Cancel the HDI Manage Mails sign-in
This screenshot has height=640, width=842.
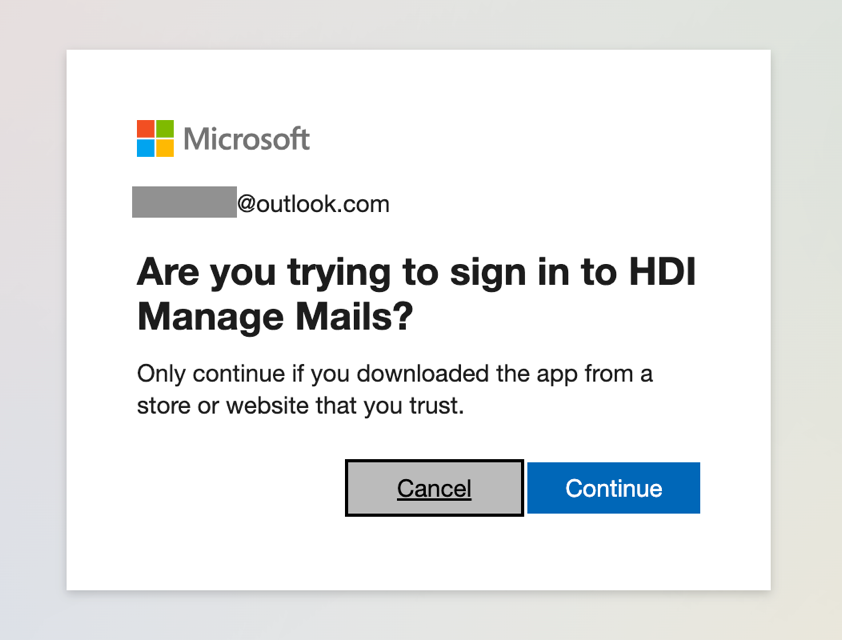coord(434,488)
